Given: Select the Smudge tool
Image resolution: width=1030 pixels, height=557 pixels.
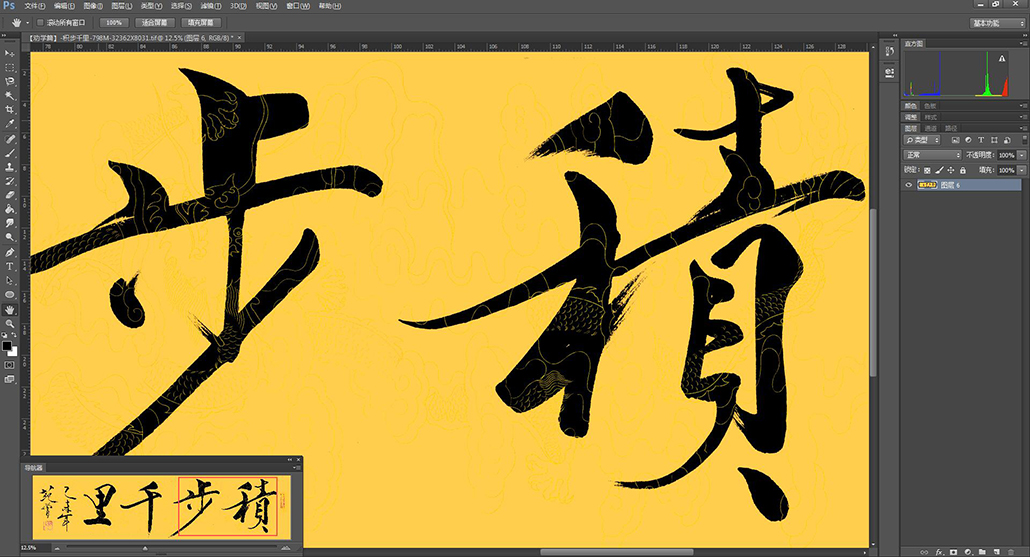Looking at the screenshot, I should (x=9, y=224).
